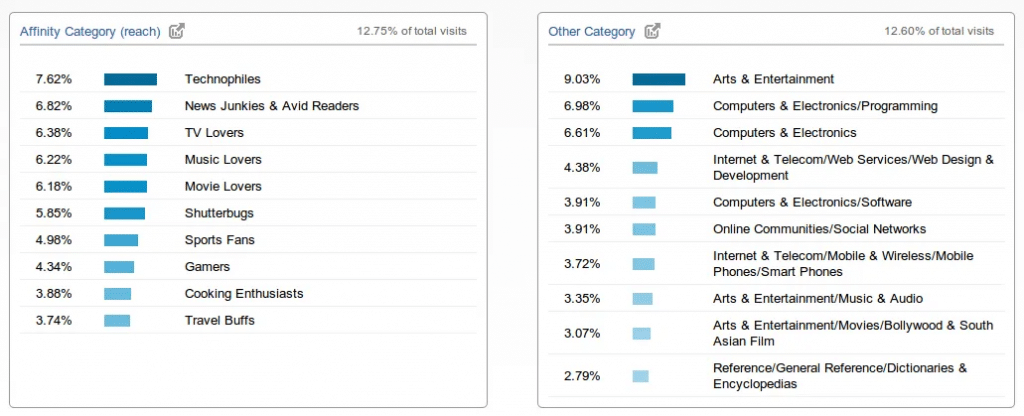This screenshot has height=416, width=1024.
Task: Select the Music Lovers entry
Action: click(x=248, y=159)
